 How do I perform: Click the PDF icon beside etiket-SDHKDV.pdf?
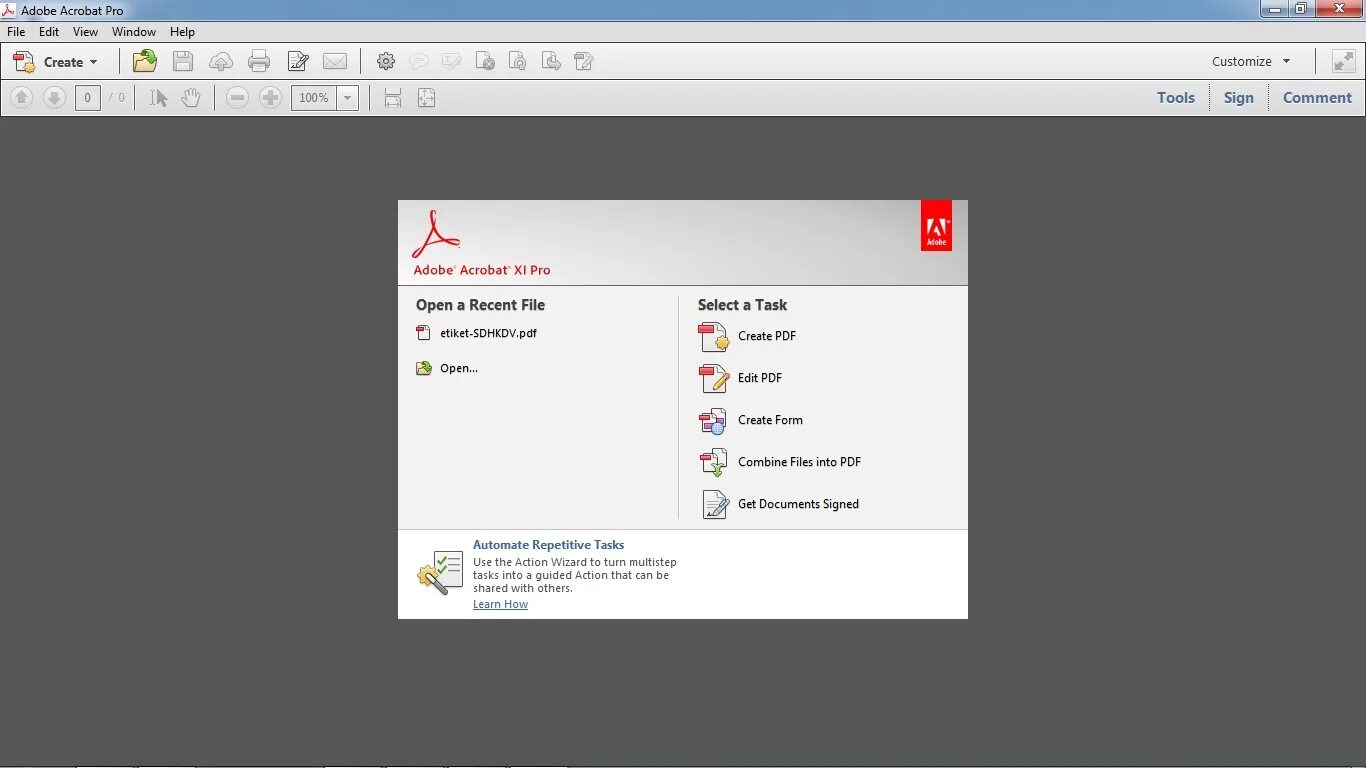point(424,333)
